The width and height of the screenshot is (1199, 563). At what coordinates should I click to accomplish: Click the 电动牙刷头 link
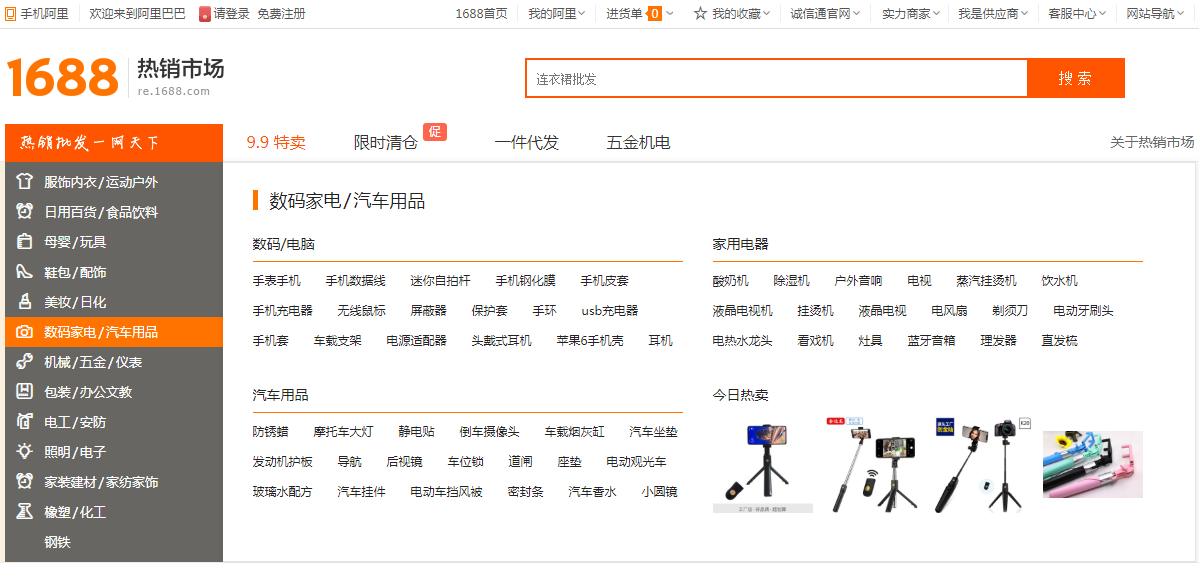(x=1084, y=311)
